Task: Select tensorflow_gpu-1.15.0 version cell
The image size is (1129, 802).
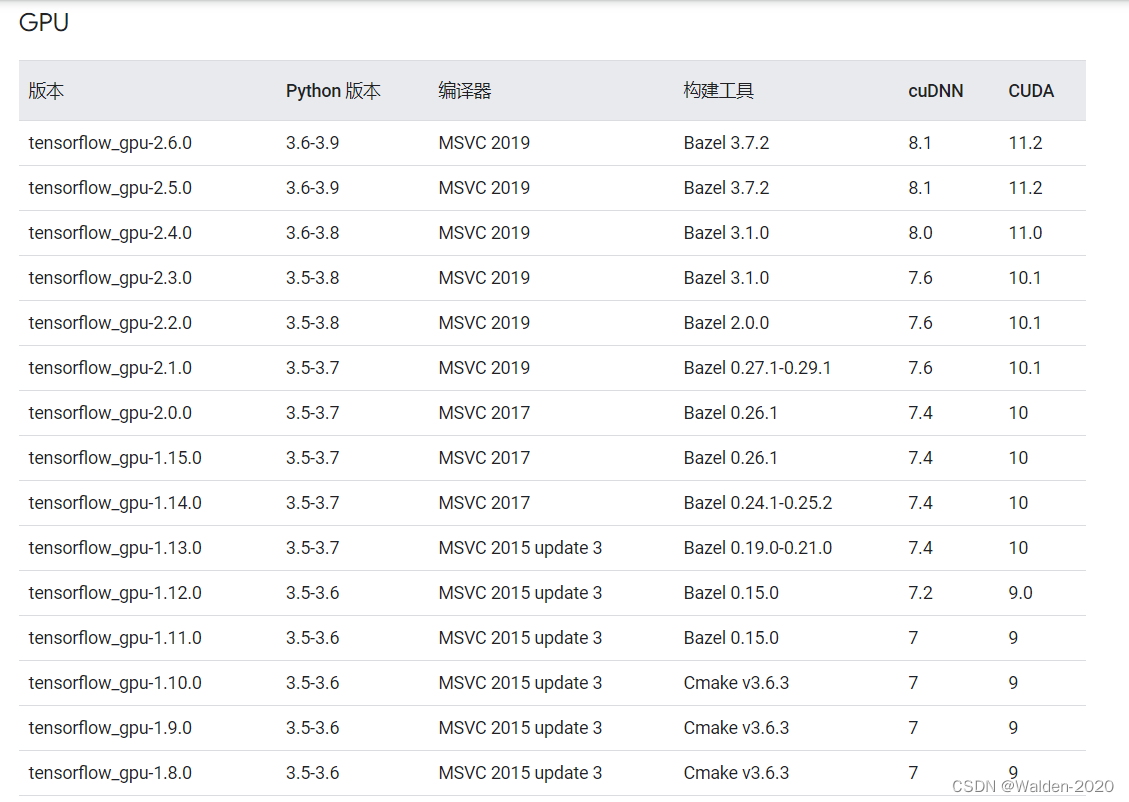Action: tap(115, 458)
